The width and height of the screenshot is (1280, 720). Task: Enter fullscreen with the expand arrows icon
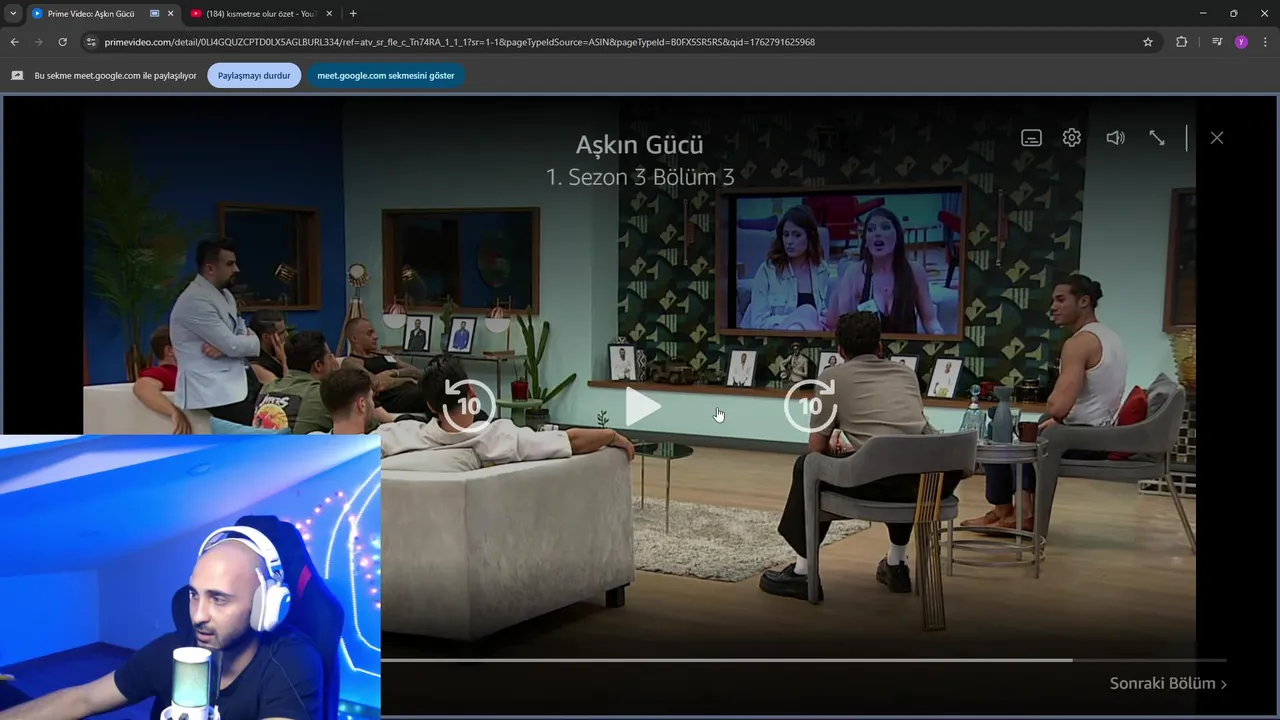pos(1157,138)
